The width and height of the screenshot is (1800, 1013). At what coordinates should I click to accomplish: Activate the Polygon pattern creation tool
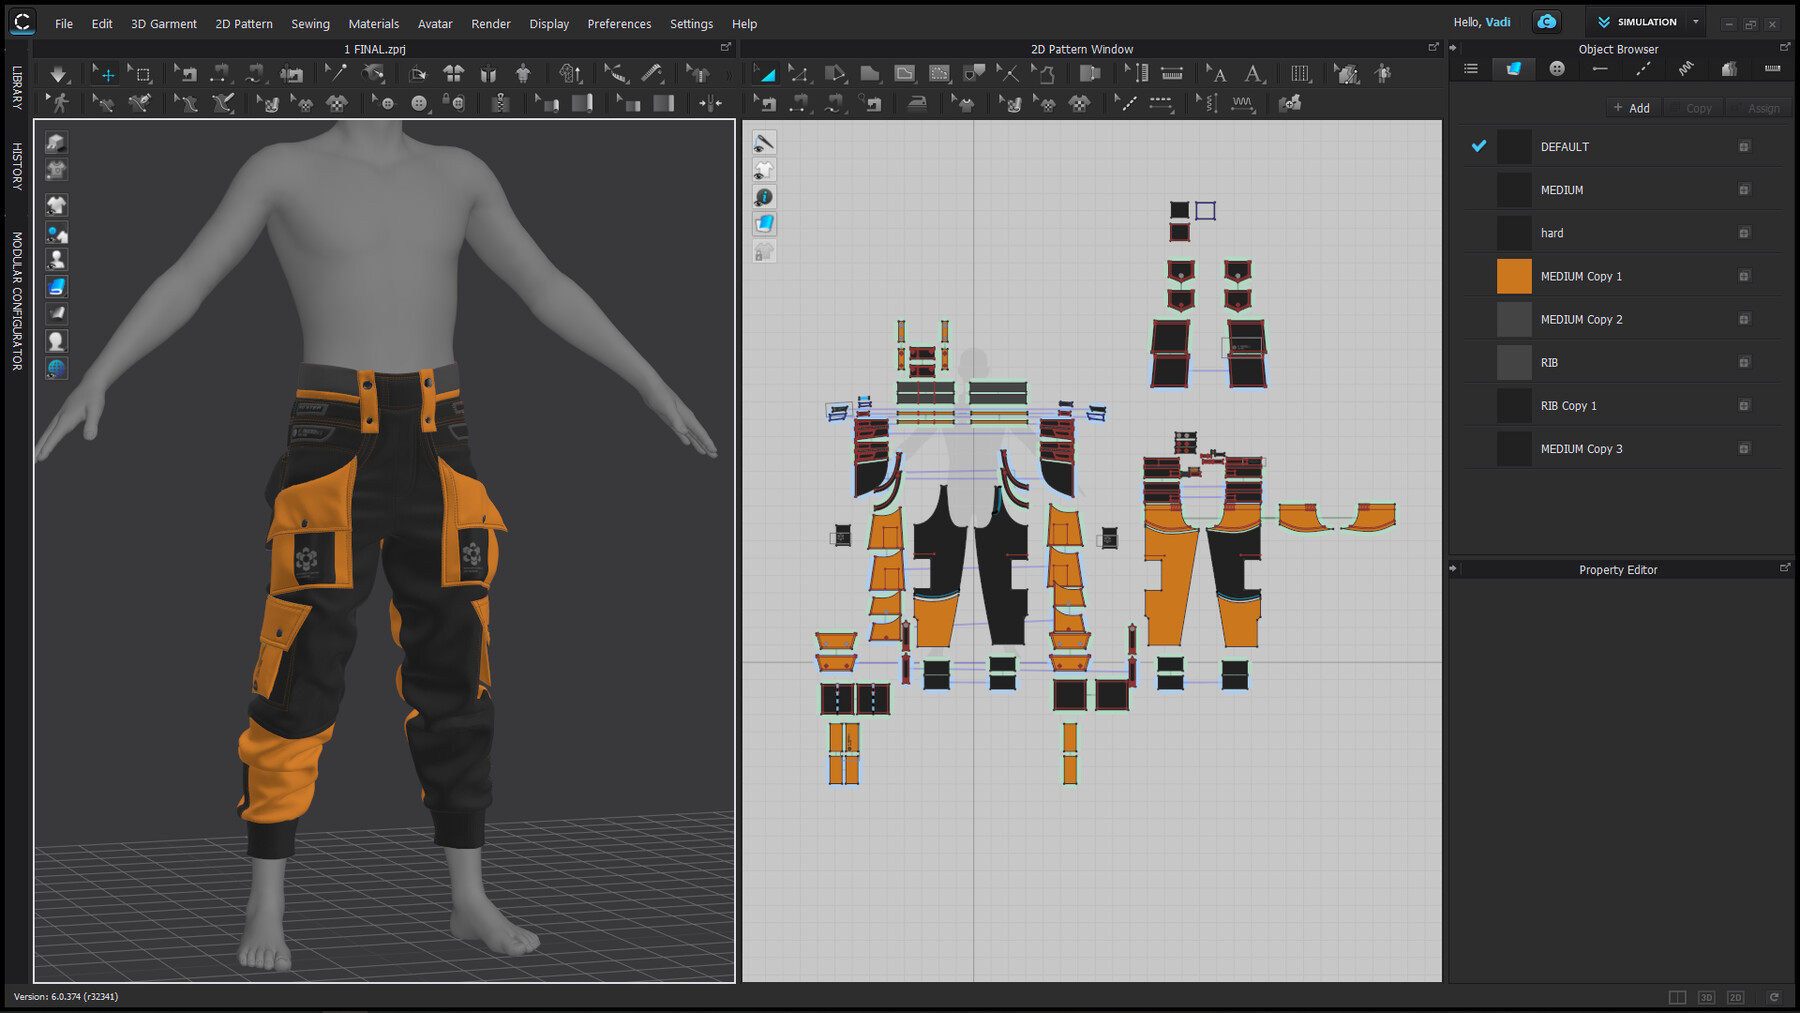tap(869, 73)
